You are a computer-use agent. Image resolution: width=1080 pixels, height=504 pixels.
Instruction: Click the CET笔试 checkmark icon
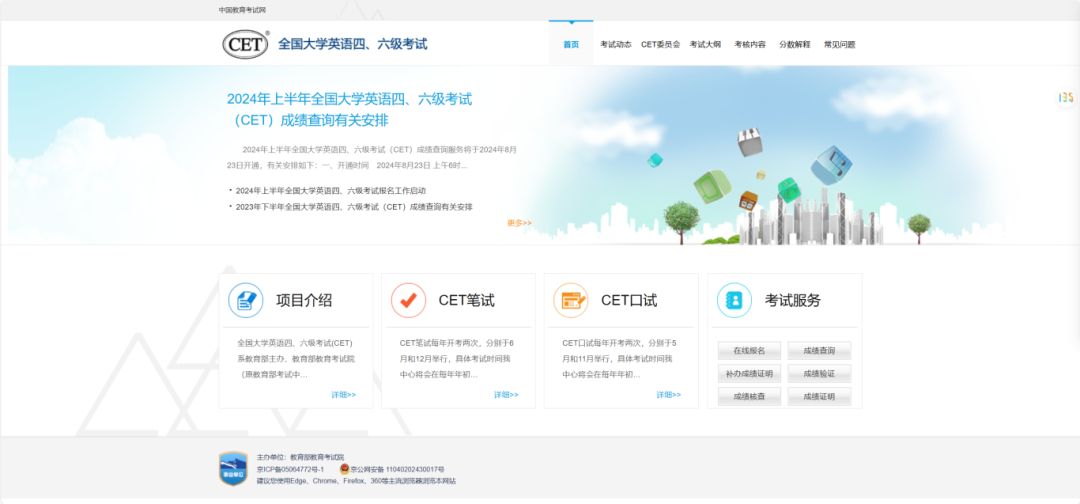coord(408,300)
